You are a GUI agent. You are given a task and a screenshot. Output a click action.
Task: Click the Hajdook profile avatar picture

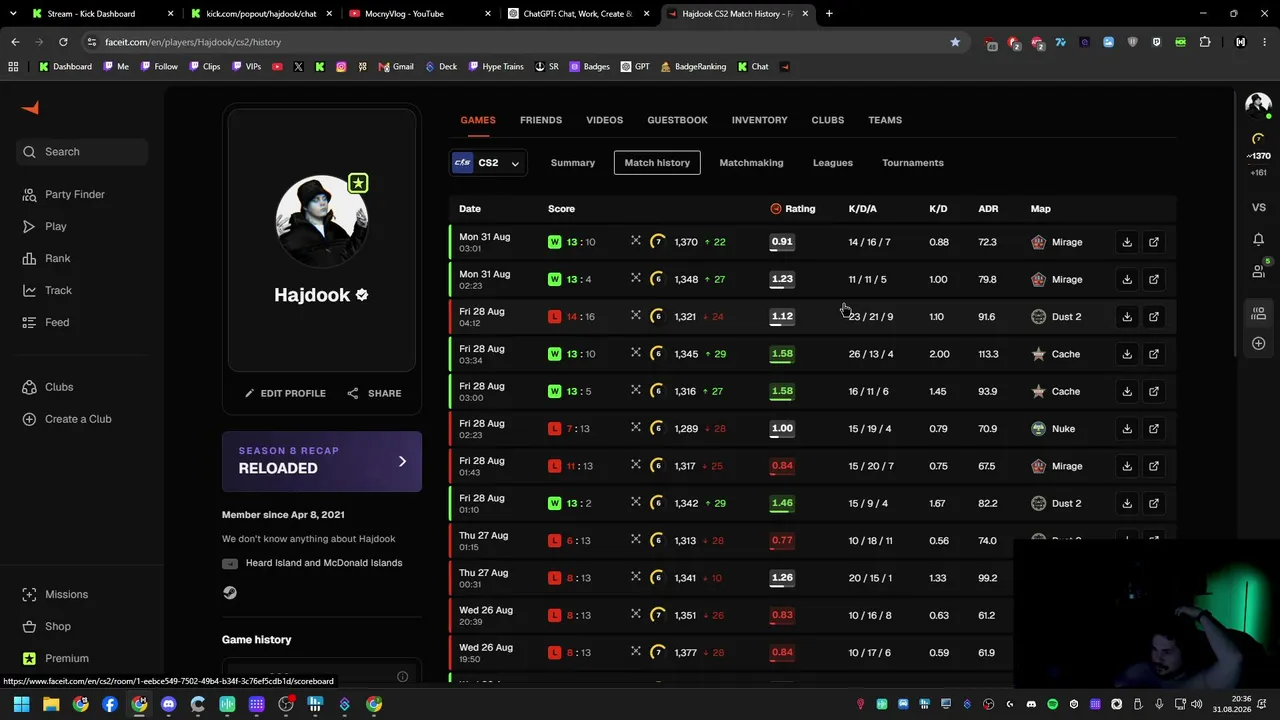coord(322,221)
